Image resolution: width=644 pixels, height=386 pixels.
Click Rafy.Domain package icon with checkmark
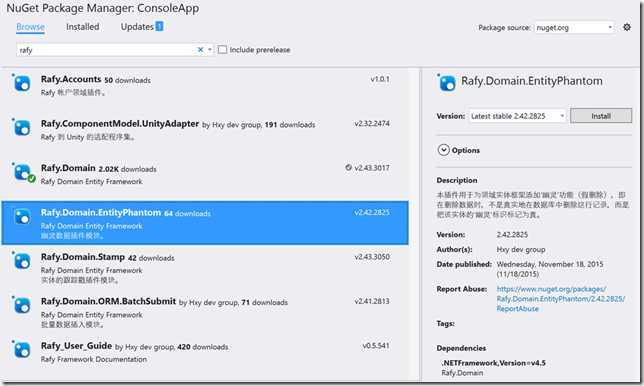click(23, 172)
